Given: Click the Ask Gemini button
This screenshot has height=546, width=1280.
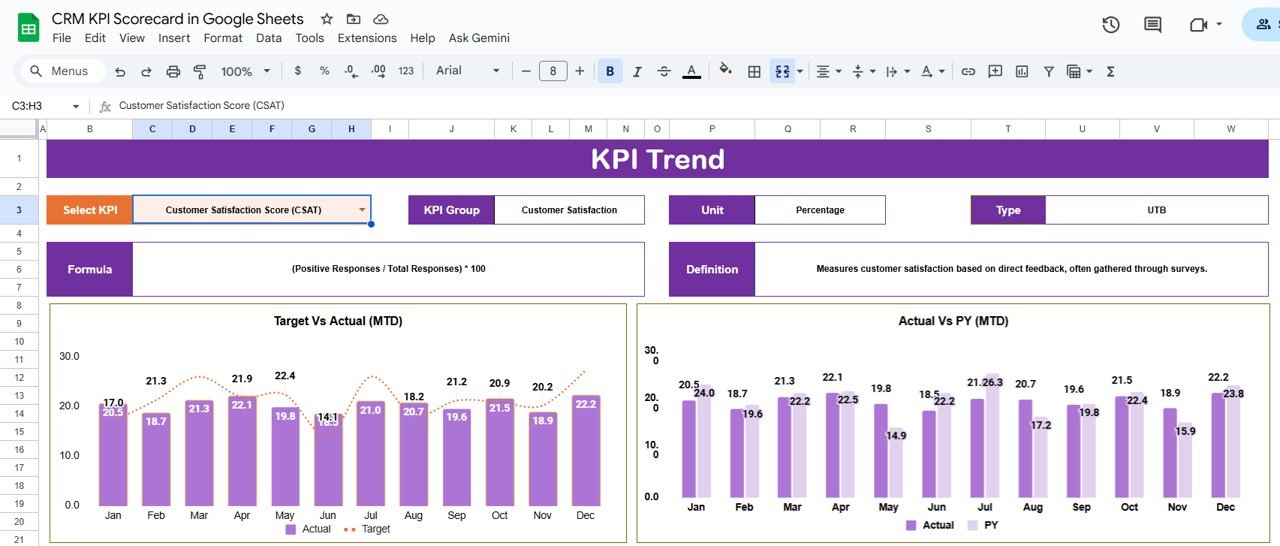Looking at the screenshot, I should 479,38.
